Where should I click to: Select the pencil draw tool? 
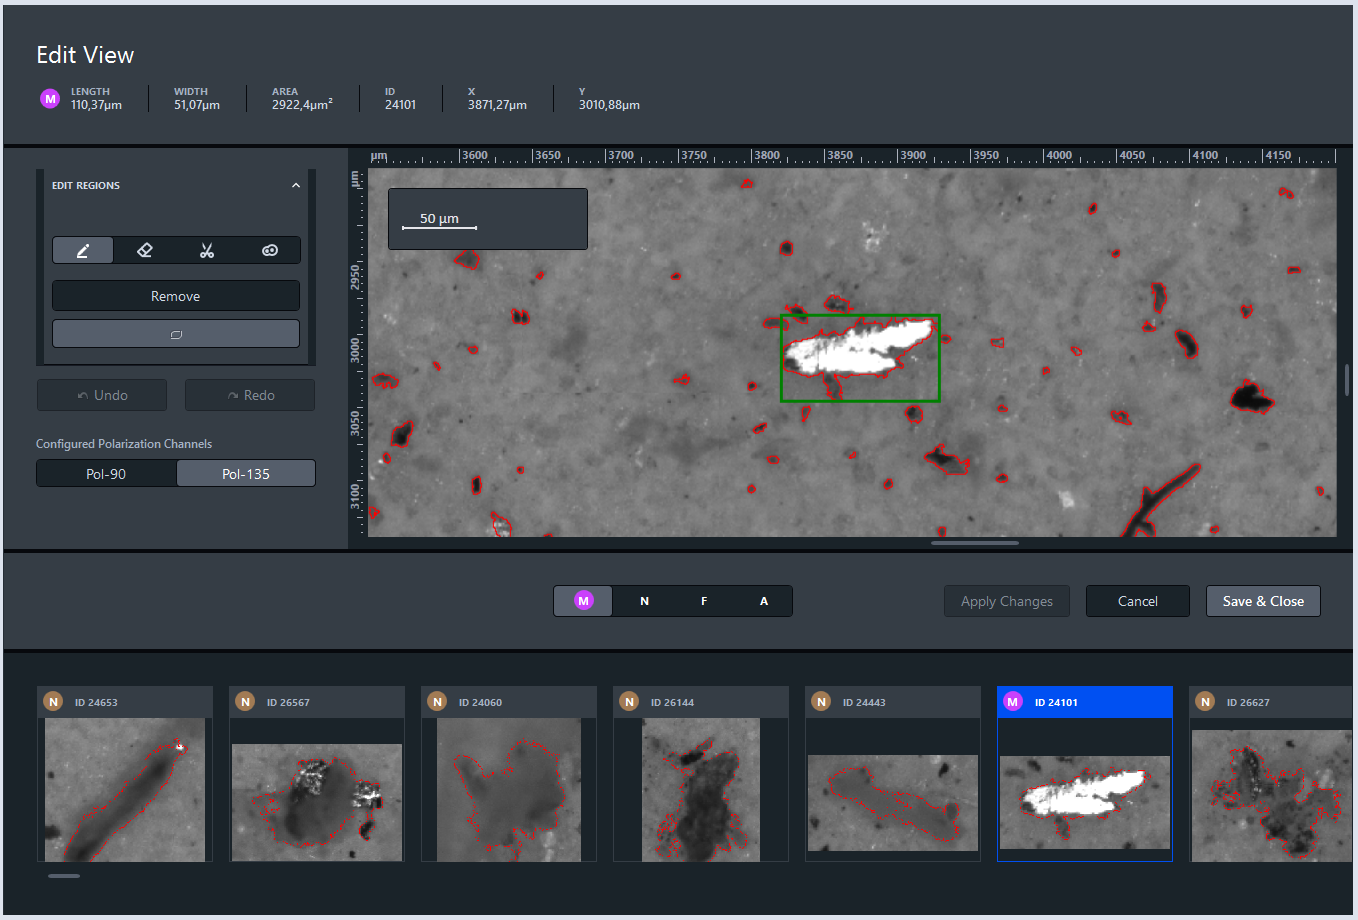click(x=83, y=250)
